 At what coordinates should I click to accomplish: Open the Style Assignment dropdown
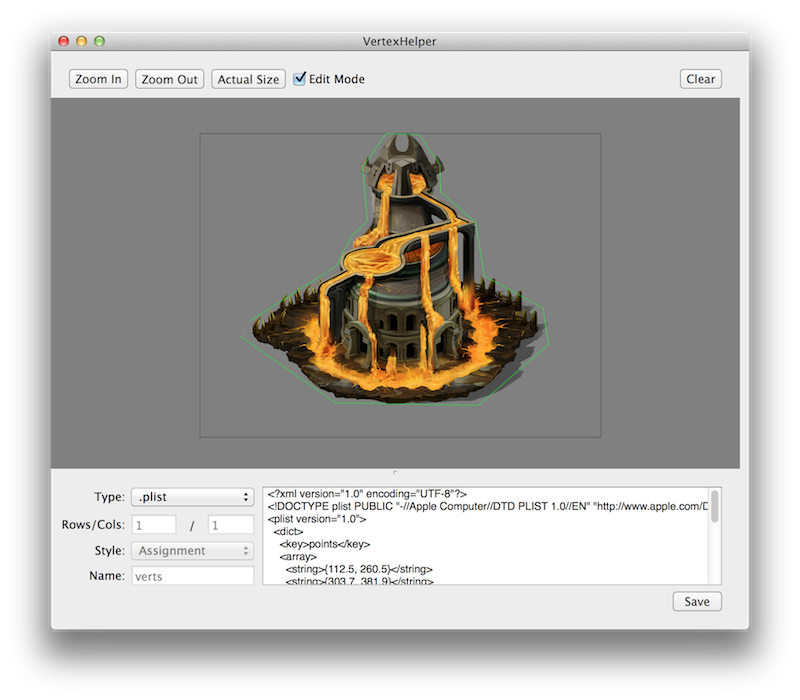click(x=192, y=550)
